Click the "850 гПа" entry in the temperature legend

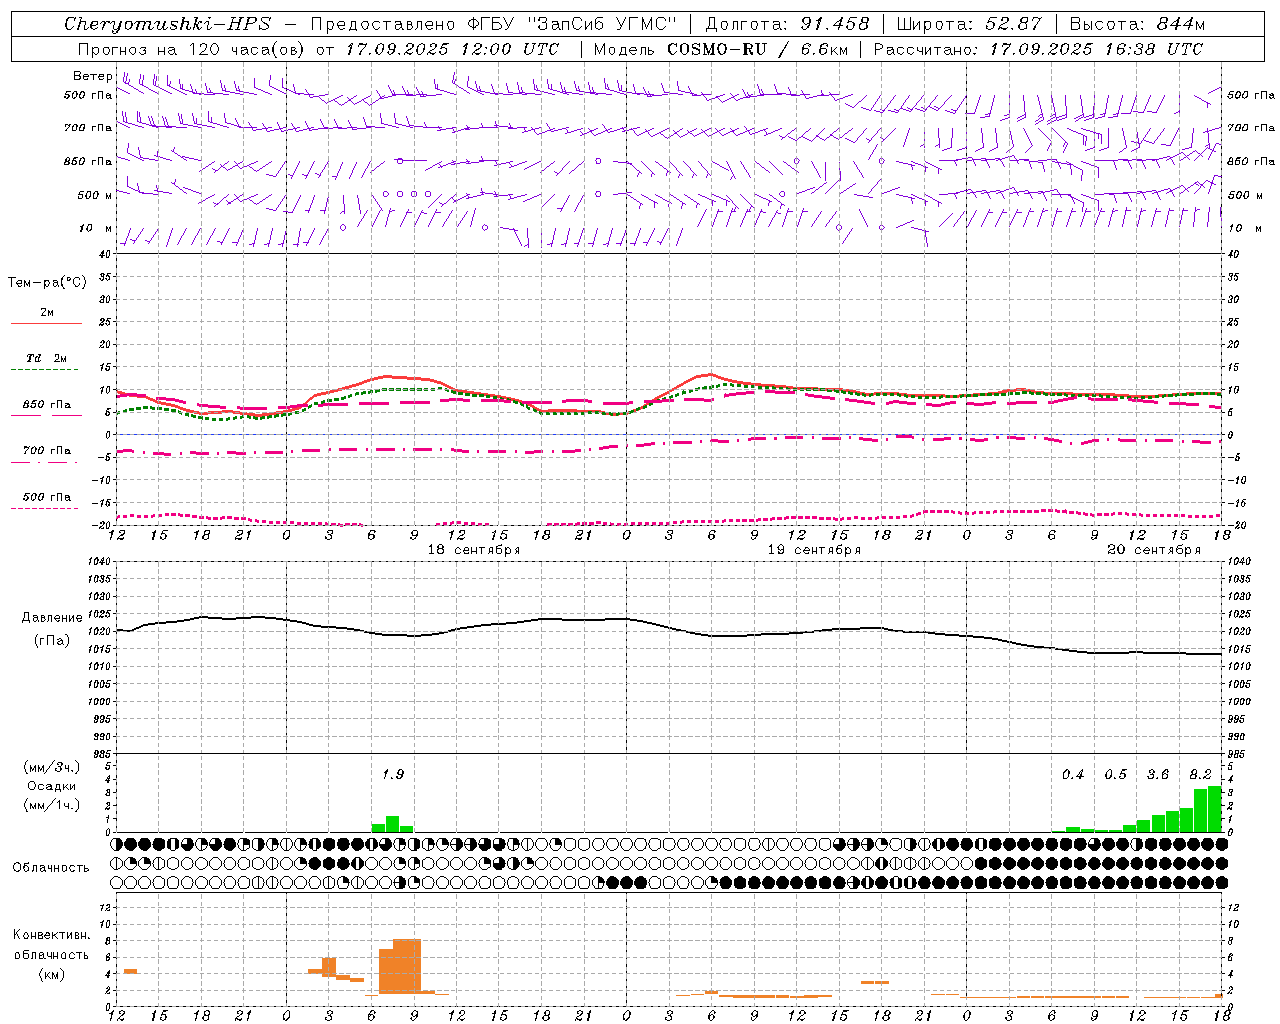tap(46, 405)
